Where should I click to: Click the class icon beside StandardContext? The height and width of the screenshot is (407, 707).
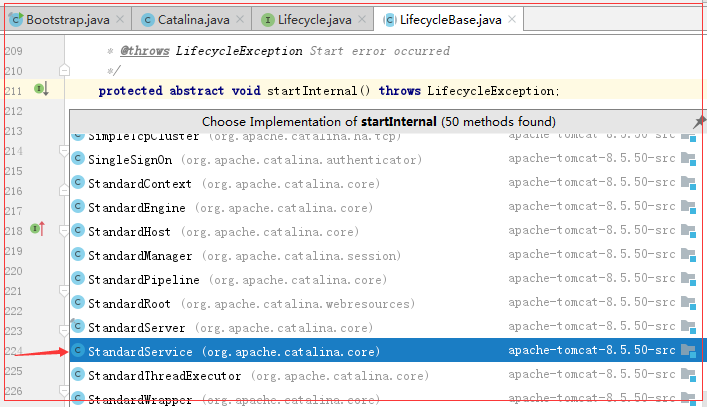78,182
